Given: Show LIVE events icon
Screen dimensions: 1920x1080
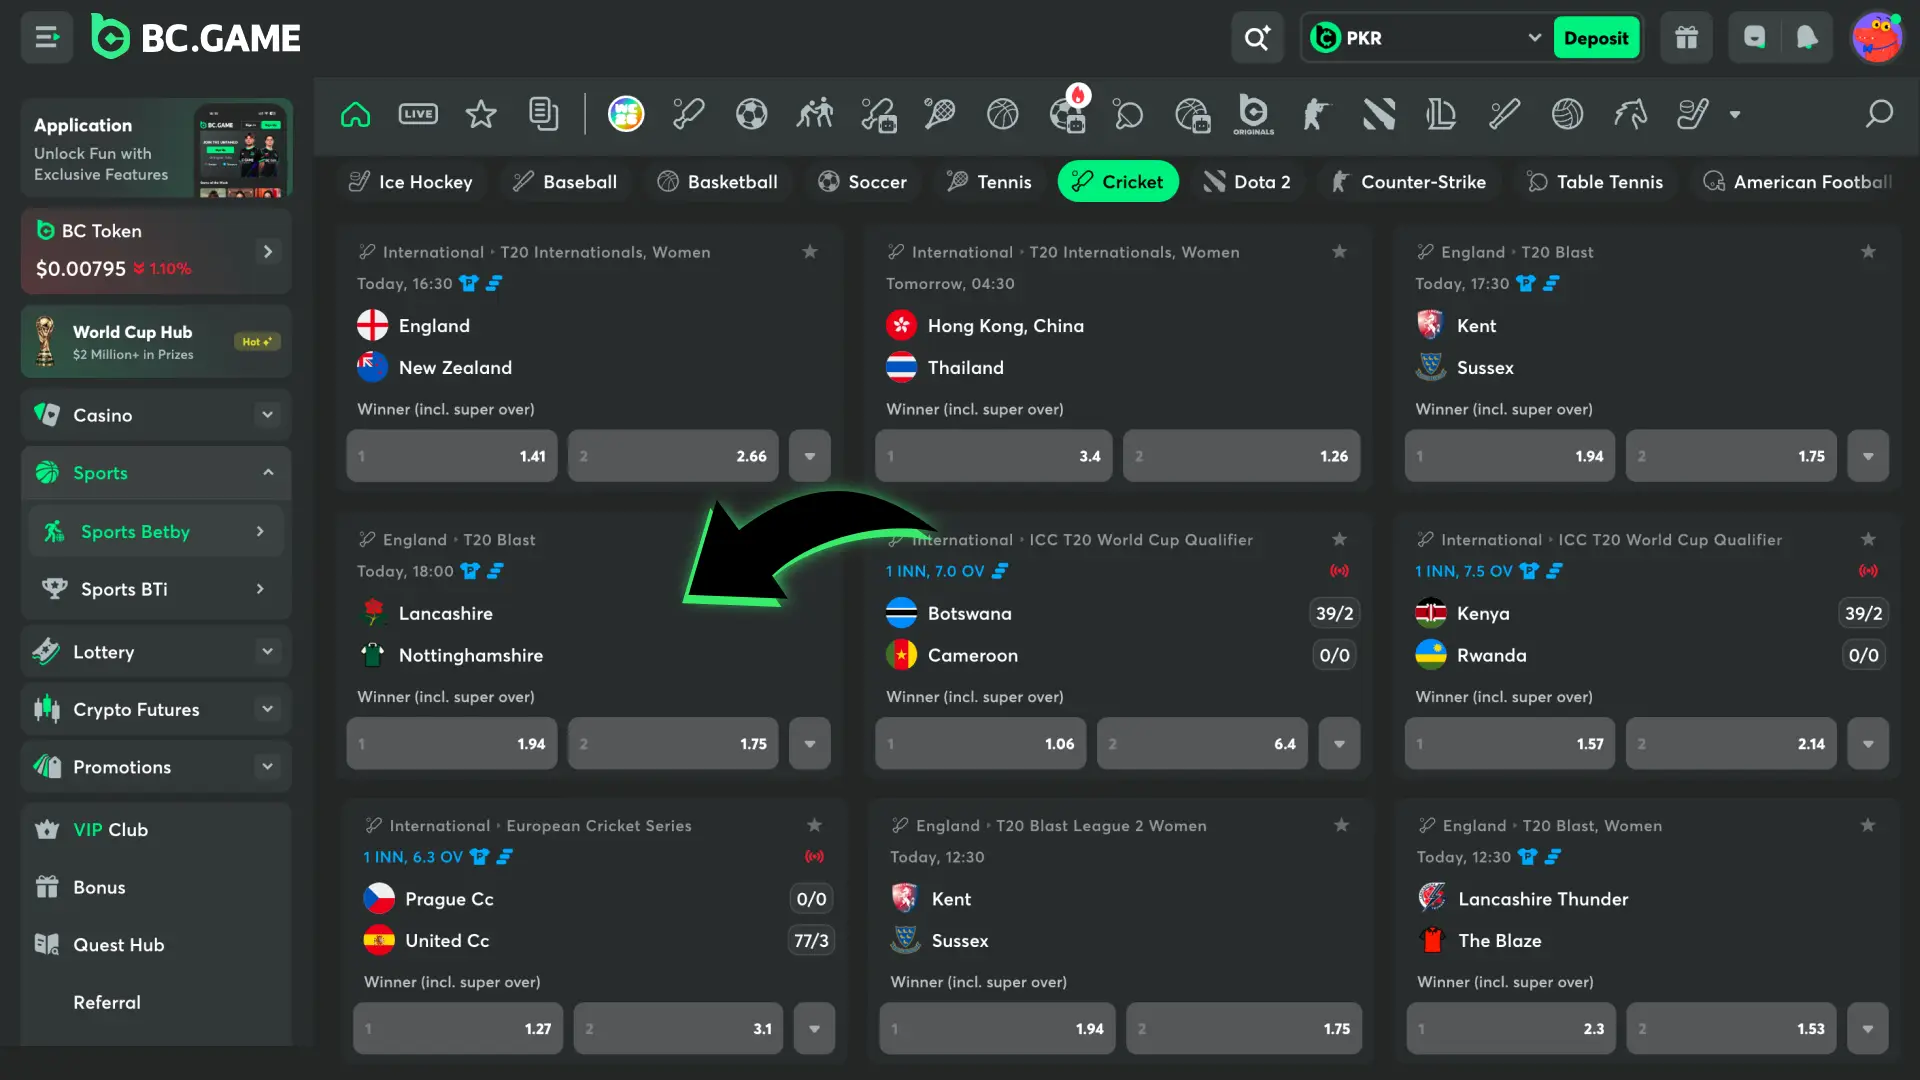Looking at the screenshot, I should tap(418, 114).
